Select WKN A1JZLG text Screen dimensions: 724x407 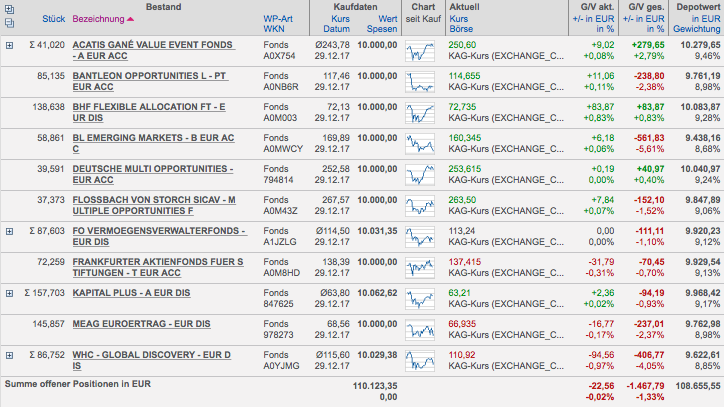click(x=280, y=242)
